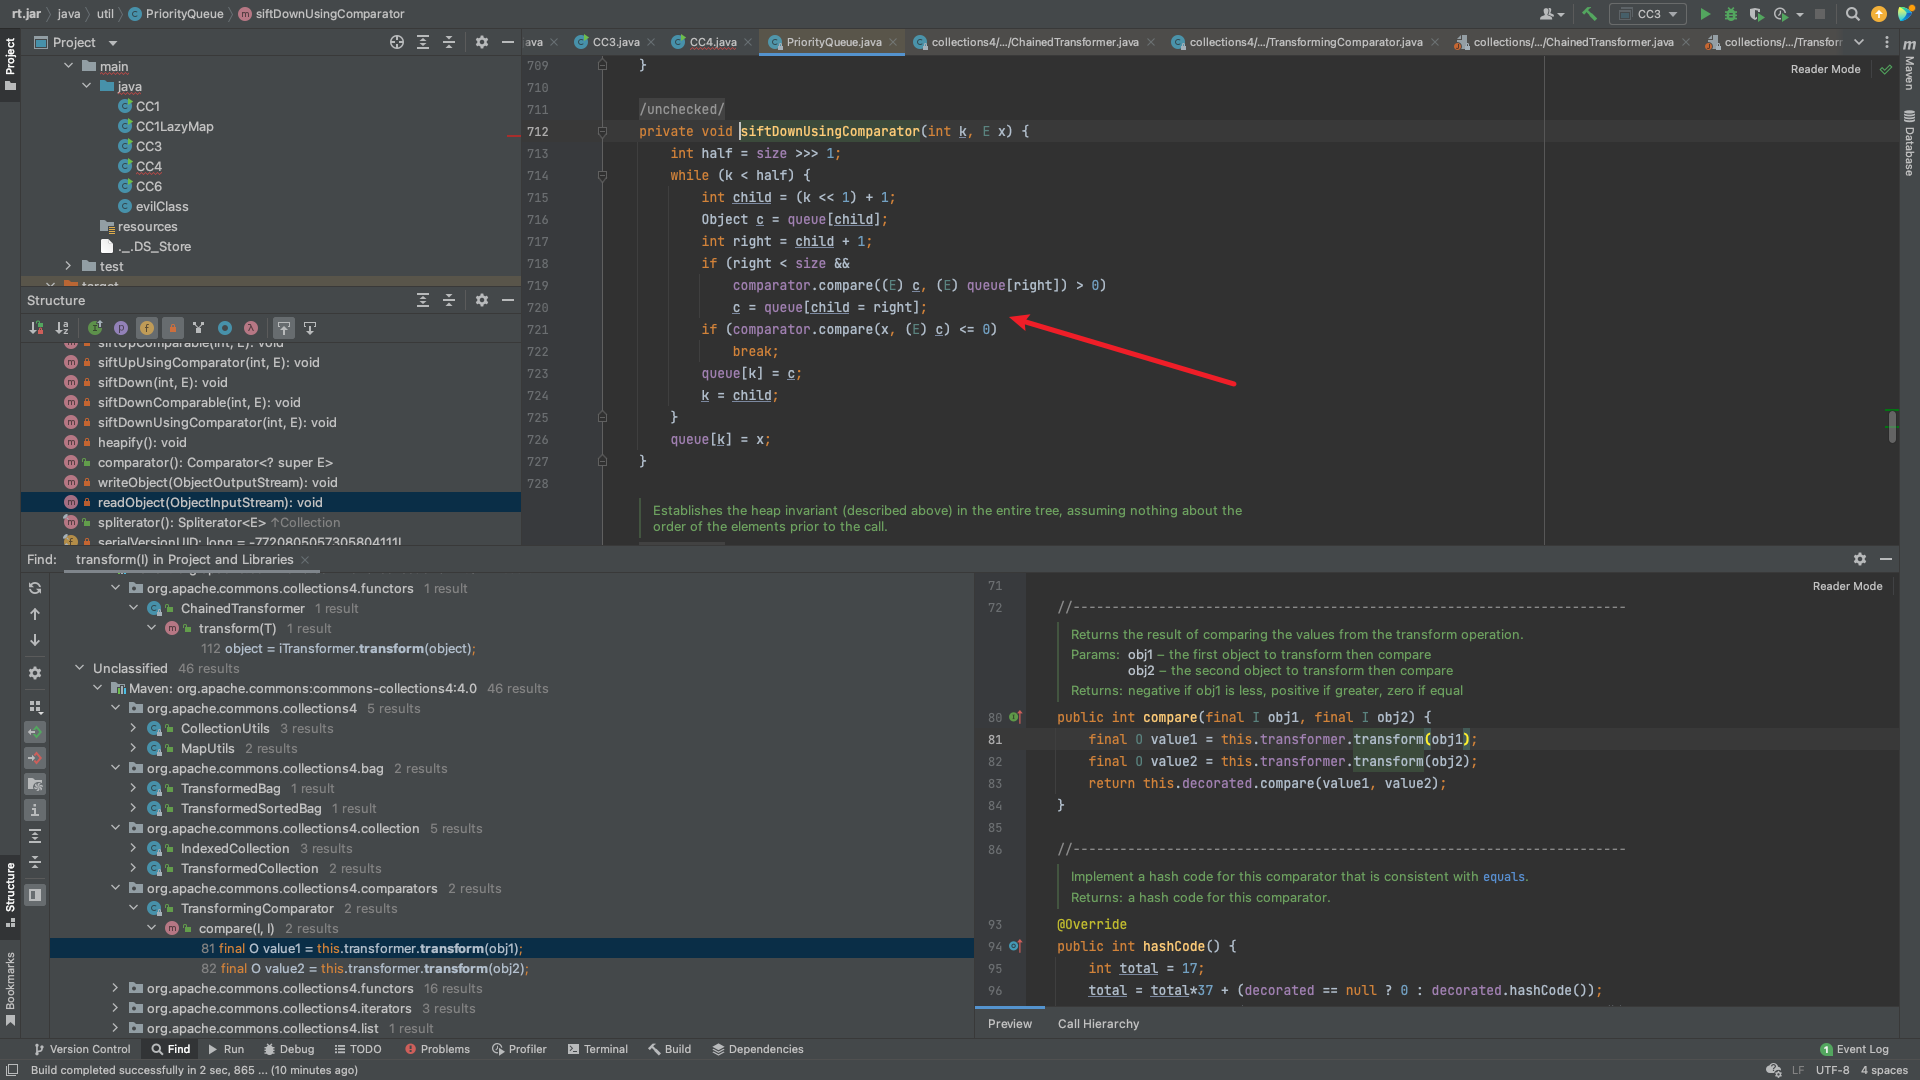Collapse the Unclassified results group

click(79, 668)
